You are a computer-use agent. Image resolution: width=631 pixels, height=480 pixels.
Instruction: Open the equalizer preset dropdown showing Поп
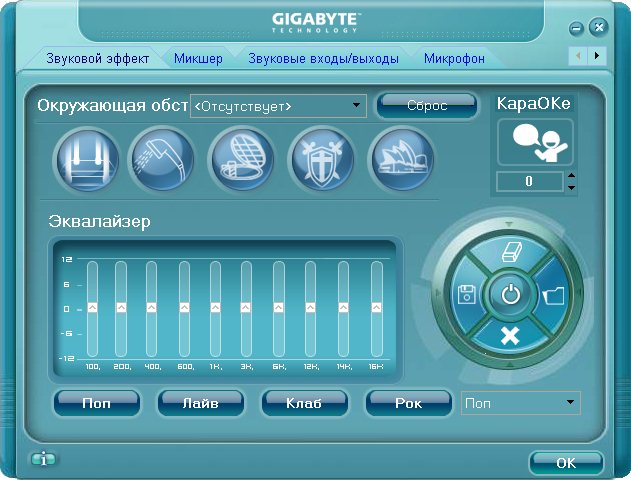click(521, 403)
